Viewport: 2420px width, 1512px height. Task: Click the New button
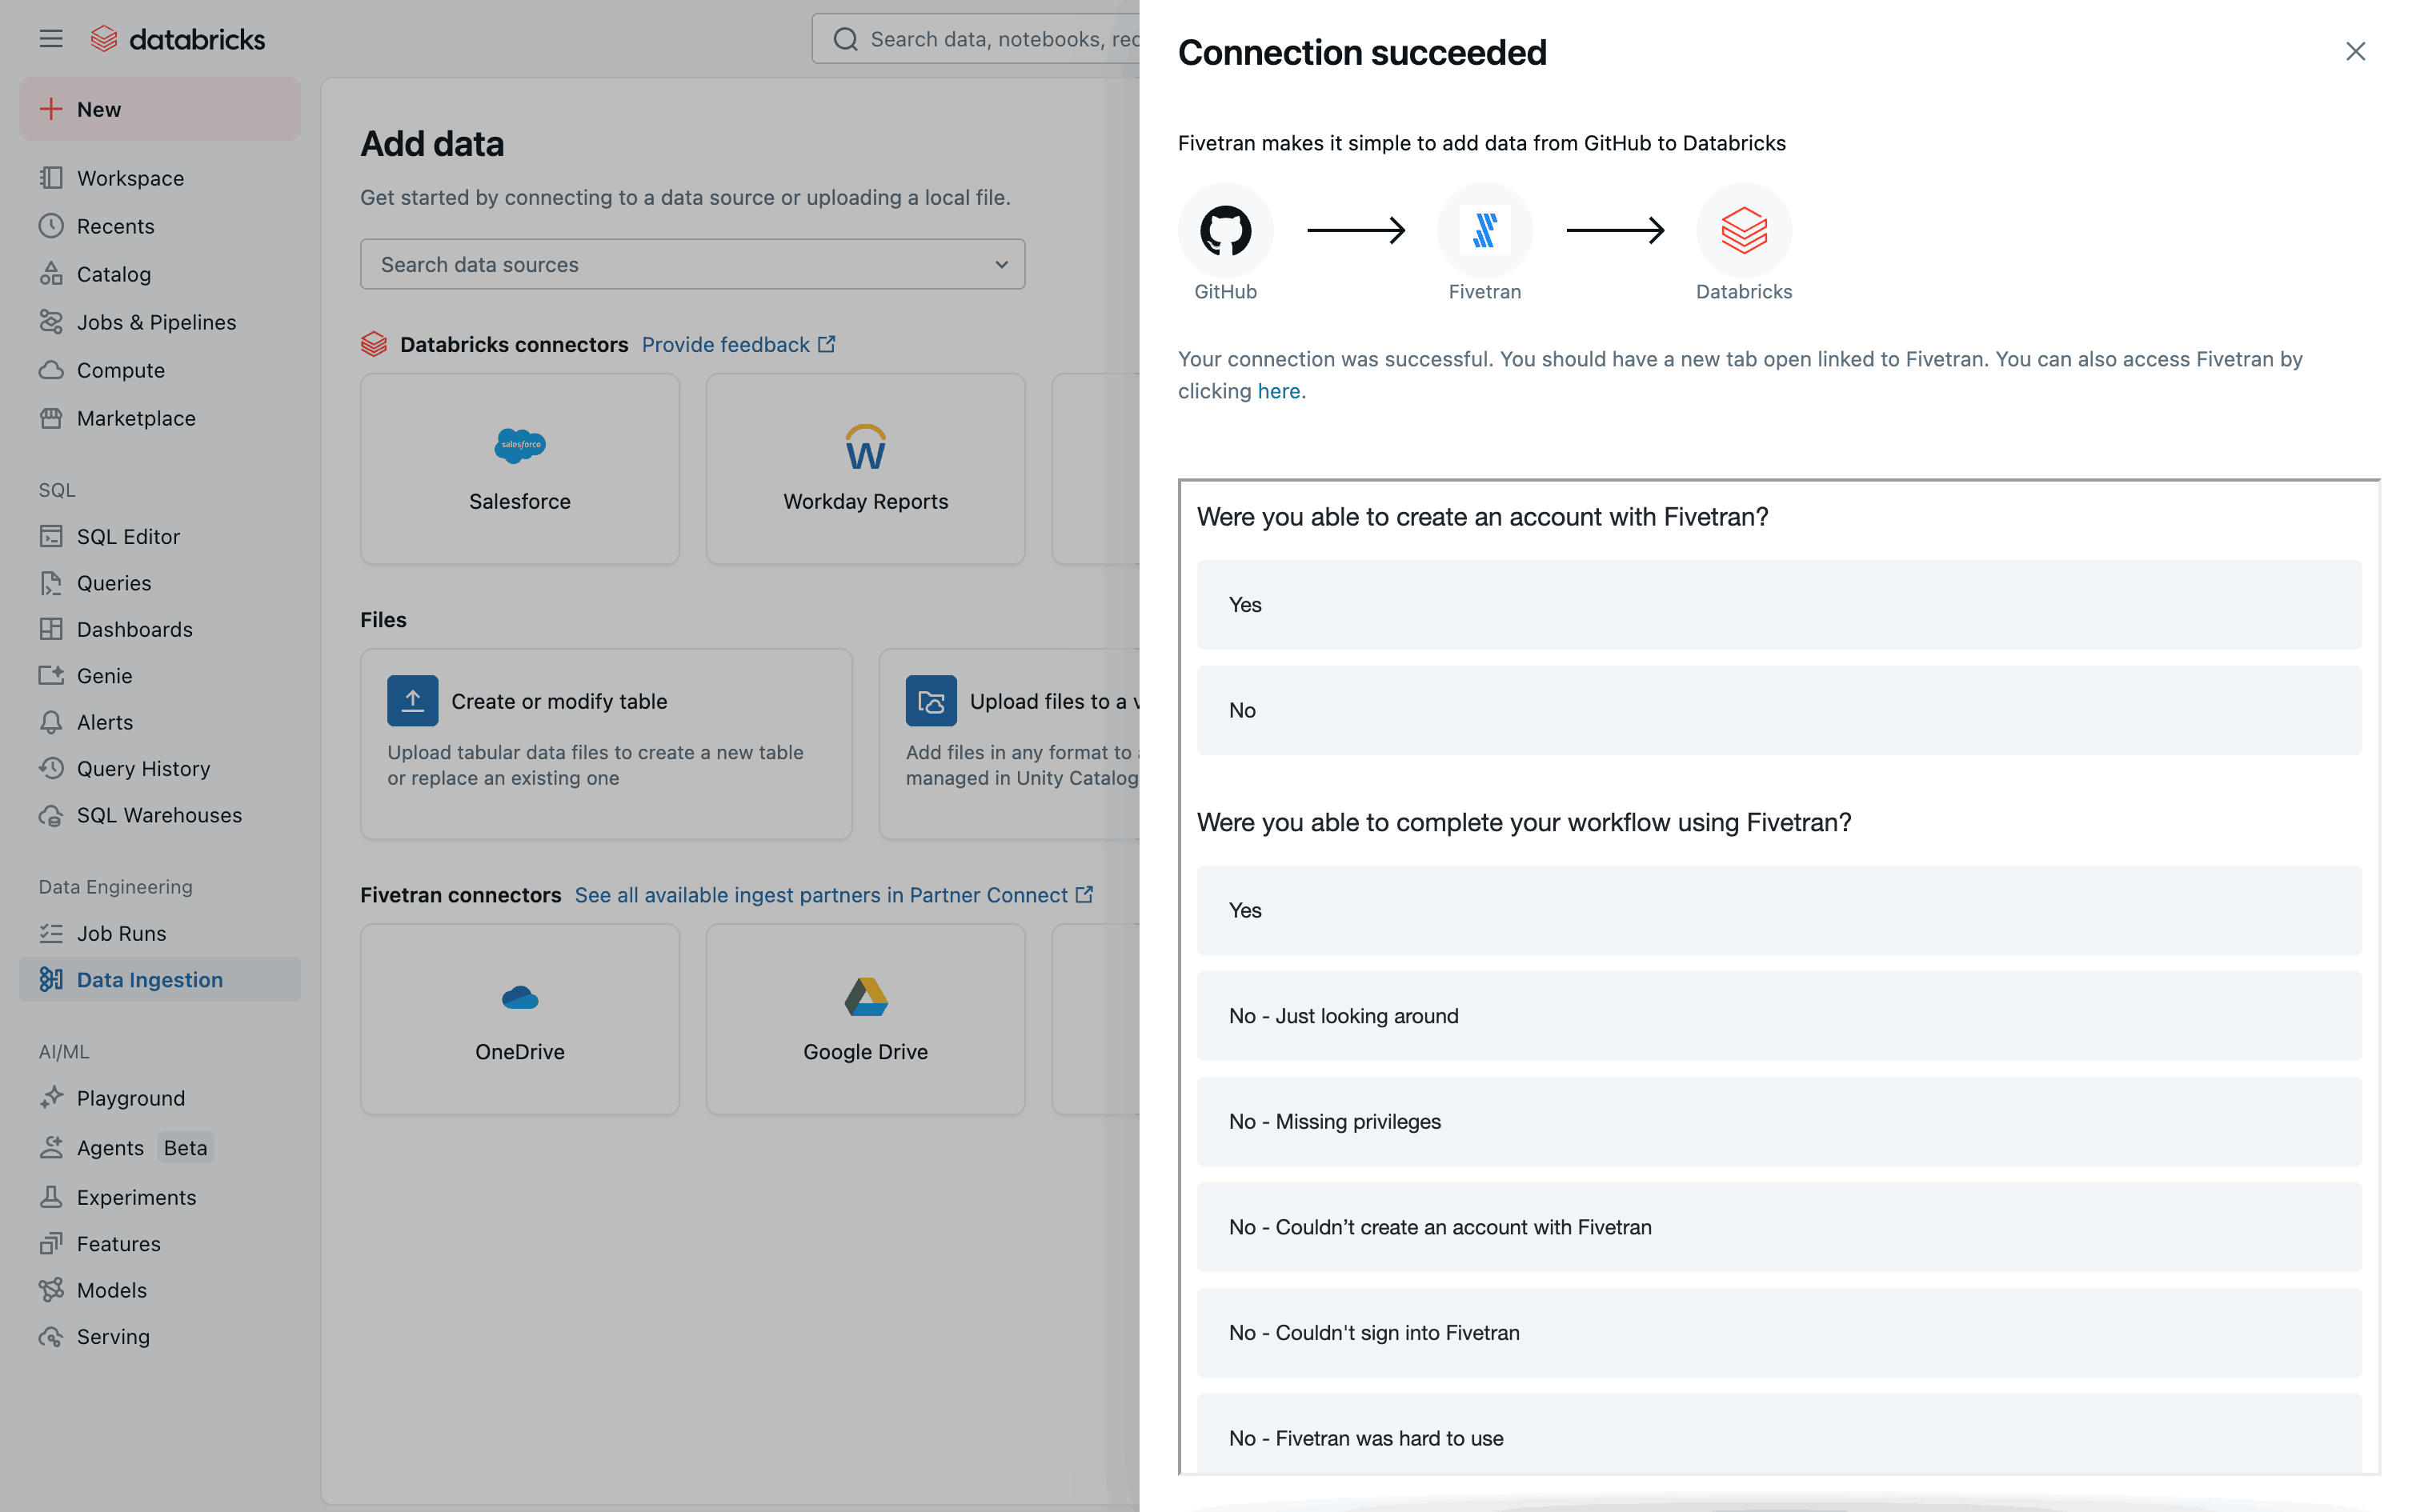[160, 109]
